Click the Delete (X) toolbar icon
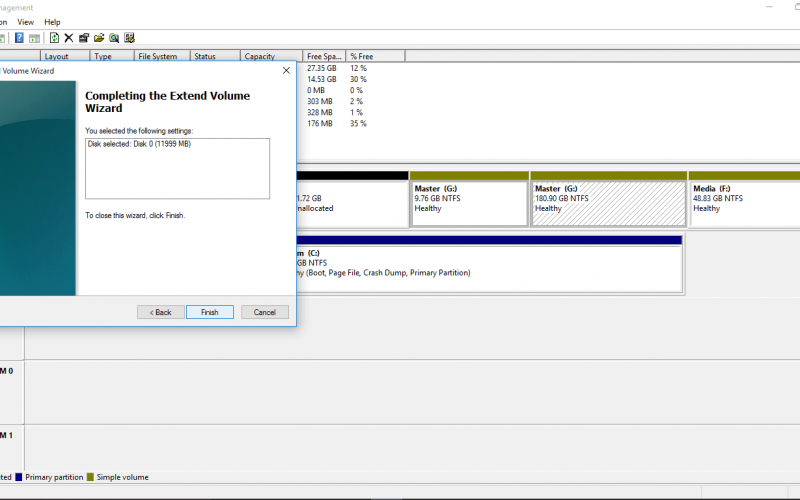800x500 pixels. [69, 38]
